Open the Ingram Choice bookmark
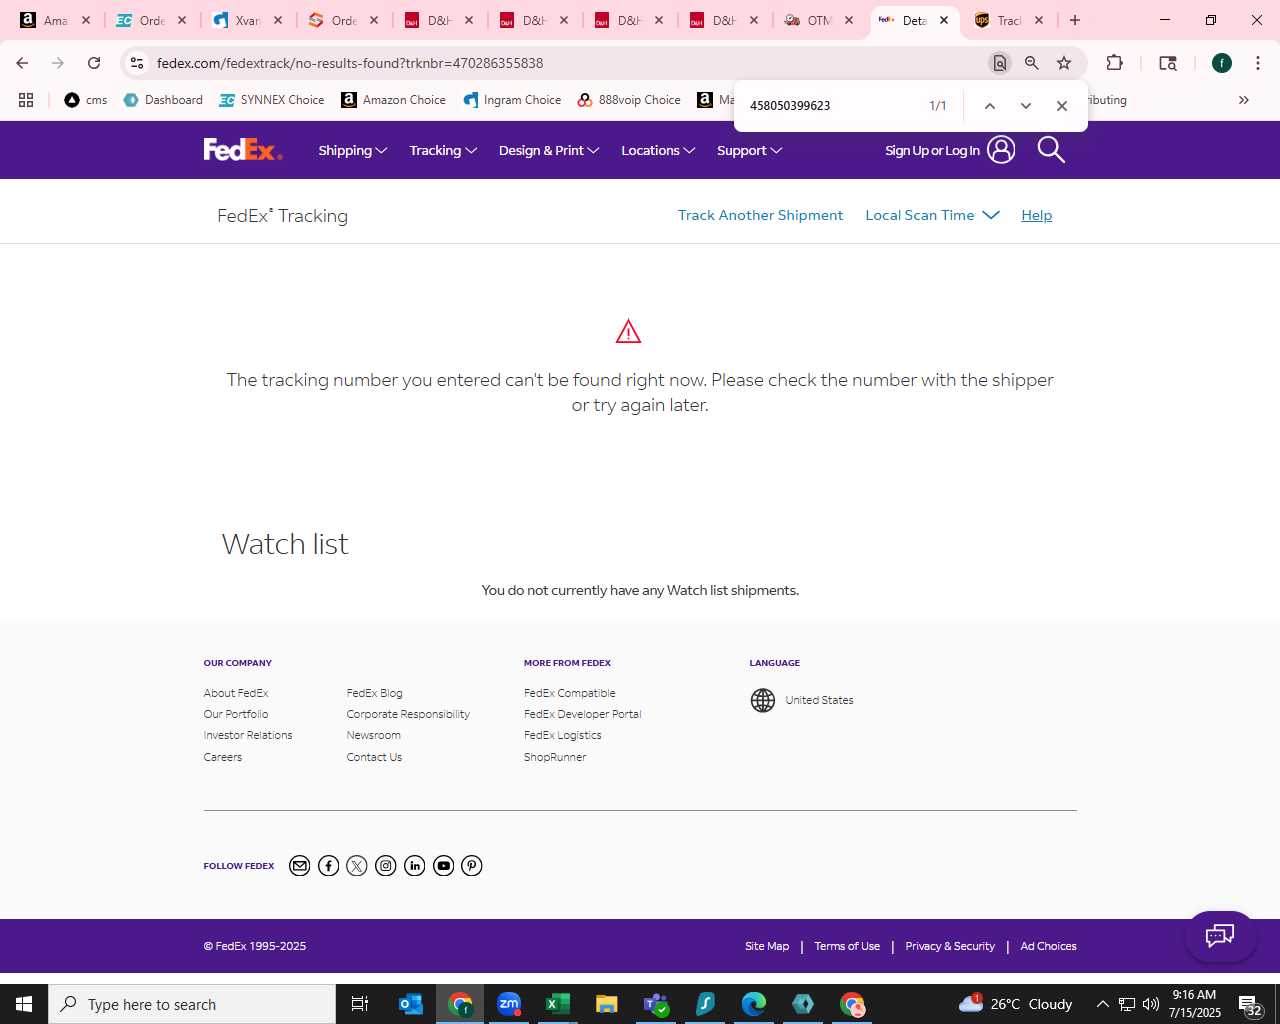 (512, 100)
